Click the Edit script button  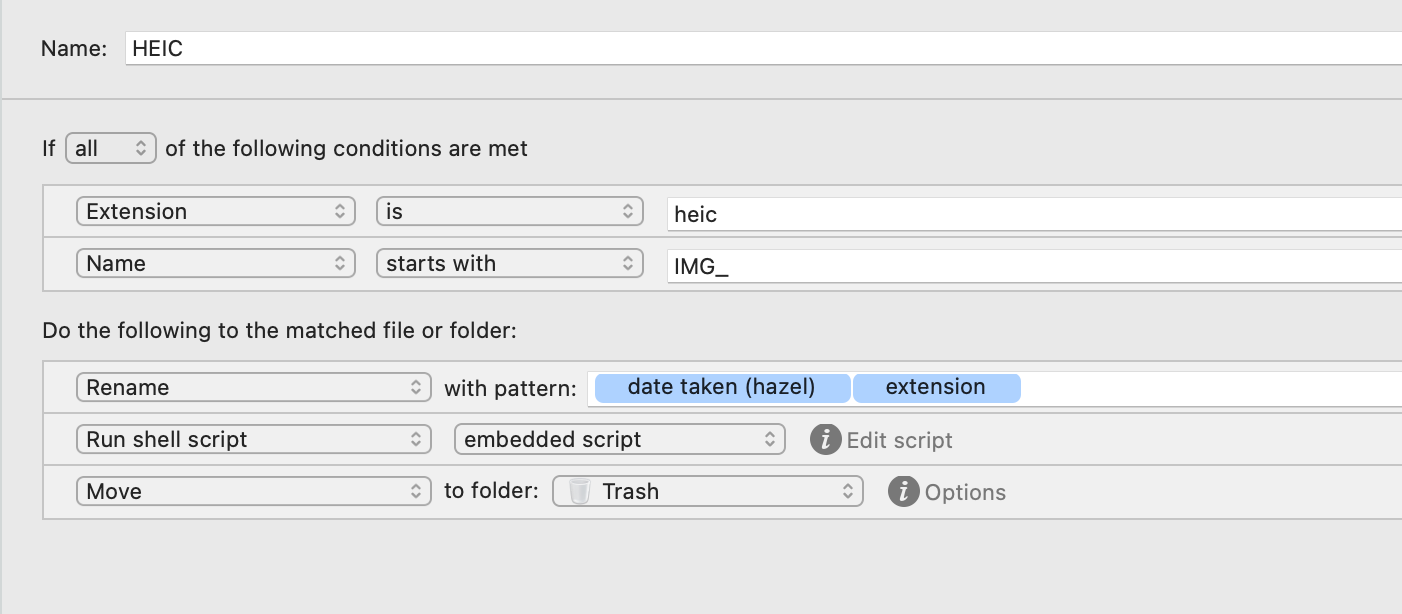point(899,440)
